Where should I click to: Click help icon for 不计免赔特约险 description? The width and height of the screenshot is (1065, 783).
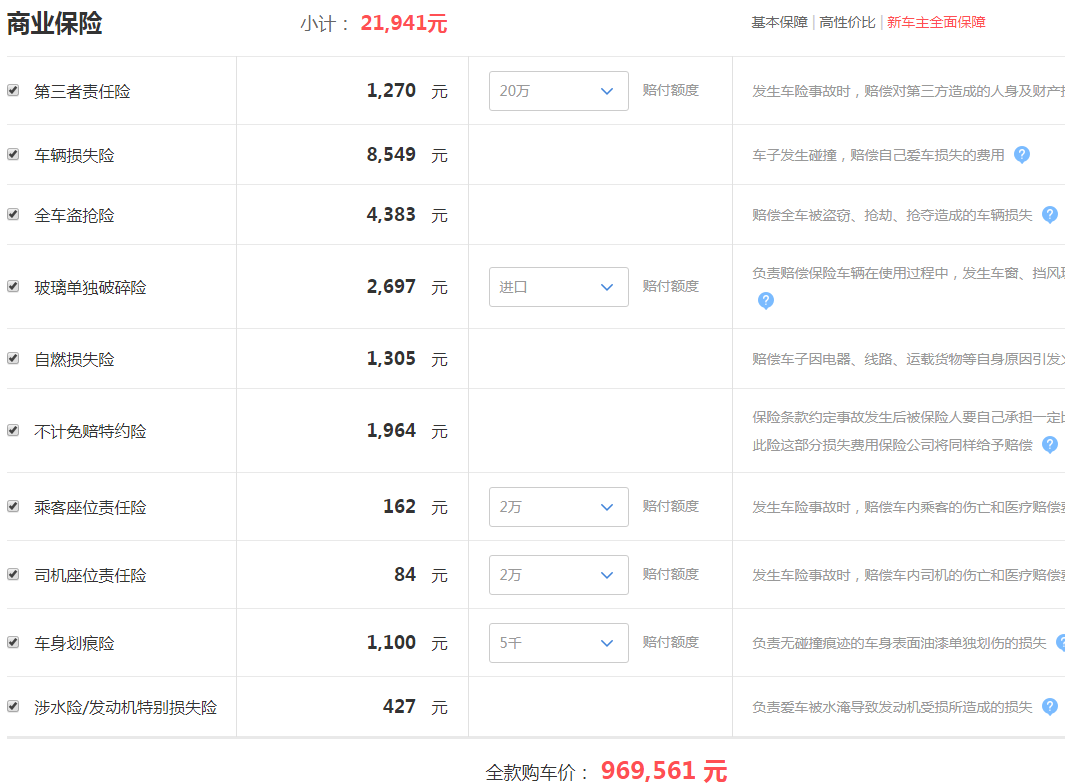1049,445
